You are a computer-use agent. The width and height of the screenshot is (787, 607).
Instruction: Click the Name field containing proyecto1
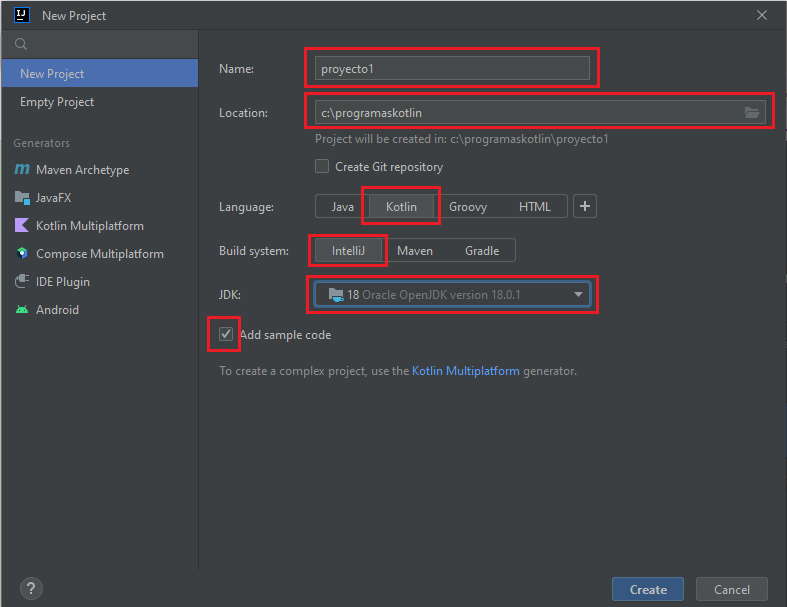452,68
